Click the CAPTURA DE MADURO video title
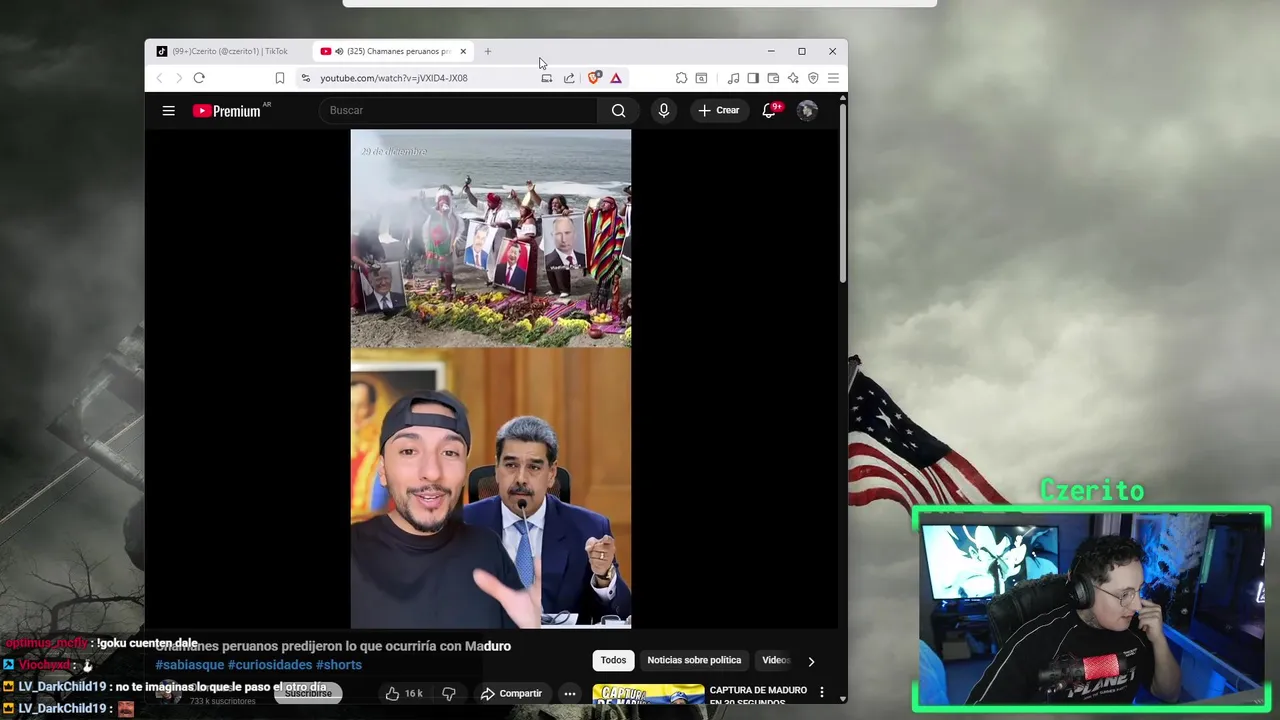Image resolution: width=1280 pixels, height=720 pixels. coord(758,695)
